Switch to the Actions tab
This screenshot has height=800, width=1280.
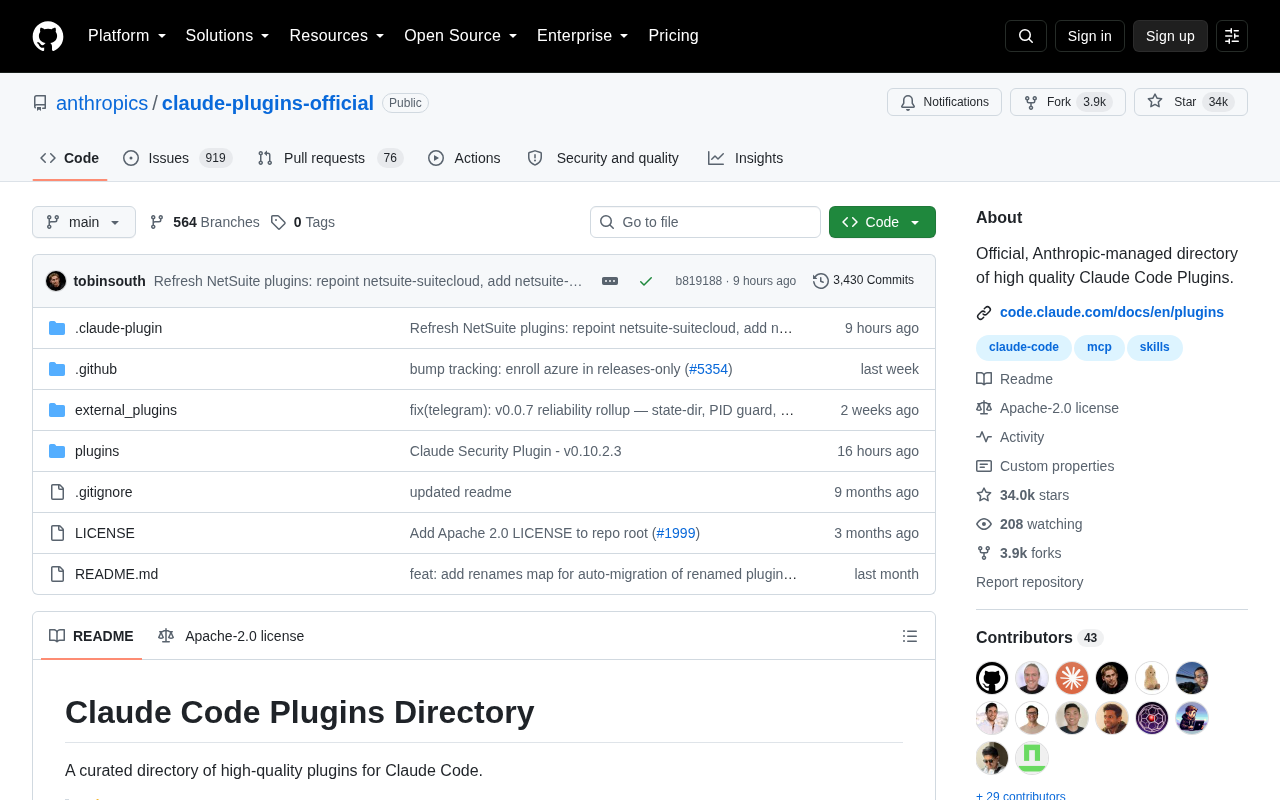tap(464, 158)
